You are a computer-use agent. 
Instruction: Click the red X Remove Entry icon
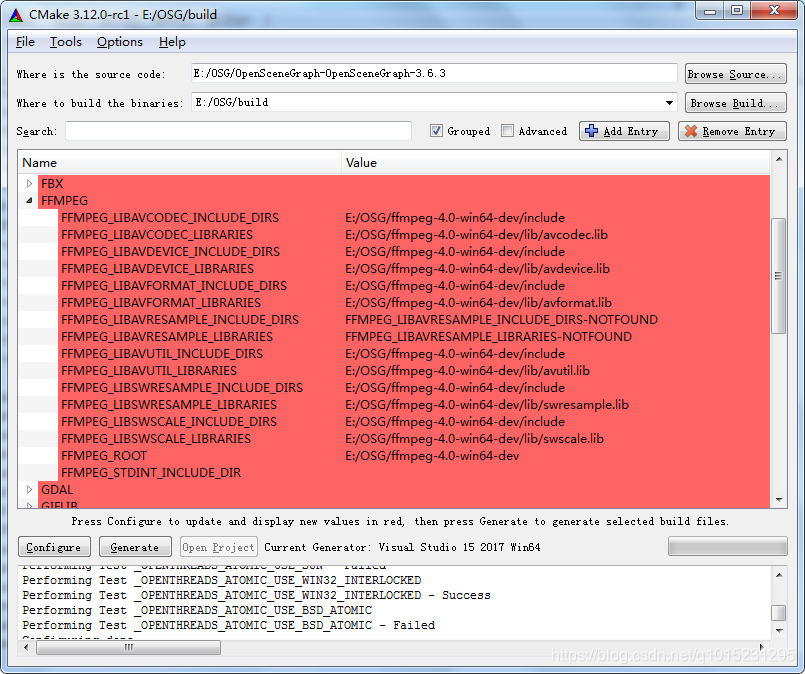coord(691,131)
